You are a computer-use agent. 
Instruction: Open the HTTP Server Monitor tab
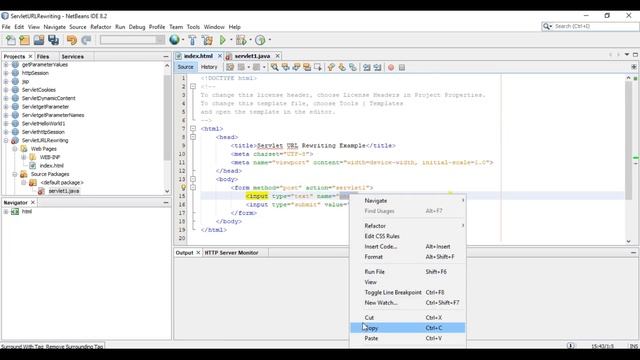click(x=231, y=253)
